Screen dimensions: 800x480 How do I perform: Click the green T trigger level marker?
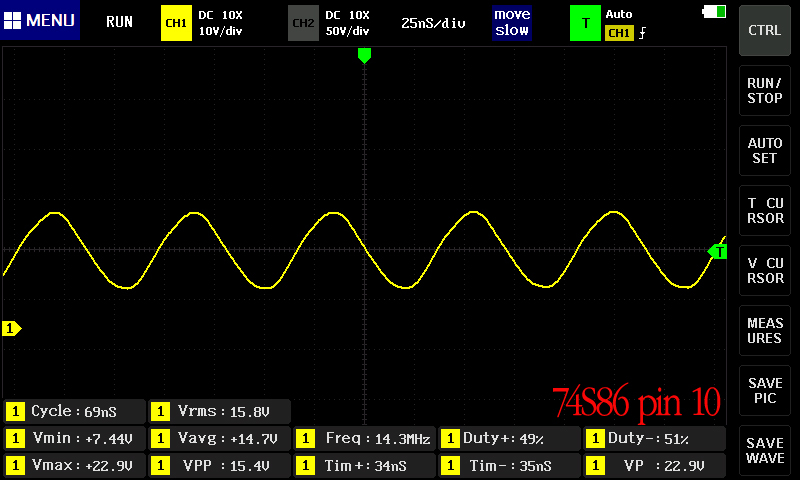coord(717,251)
